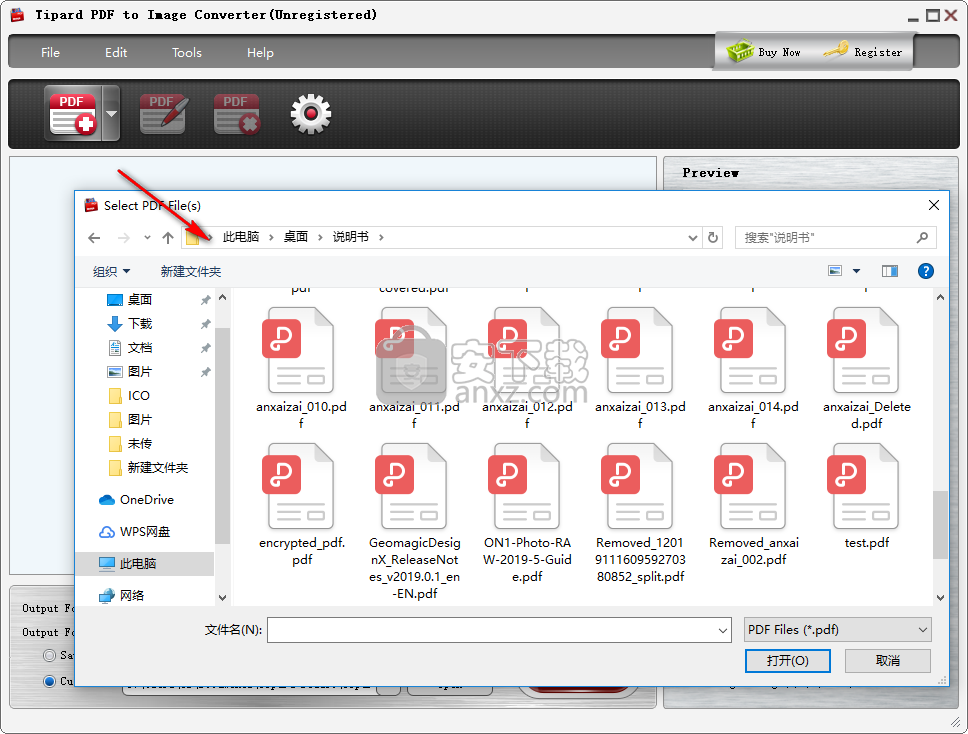
Task: Select 桌面 in the navigation pane
Action: point(140,299)
